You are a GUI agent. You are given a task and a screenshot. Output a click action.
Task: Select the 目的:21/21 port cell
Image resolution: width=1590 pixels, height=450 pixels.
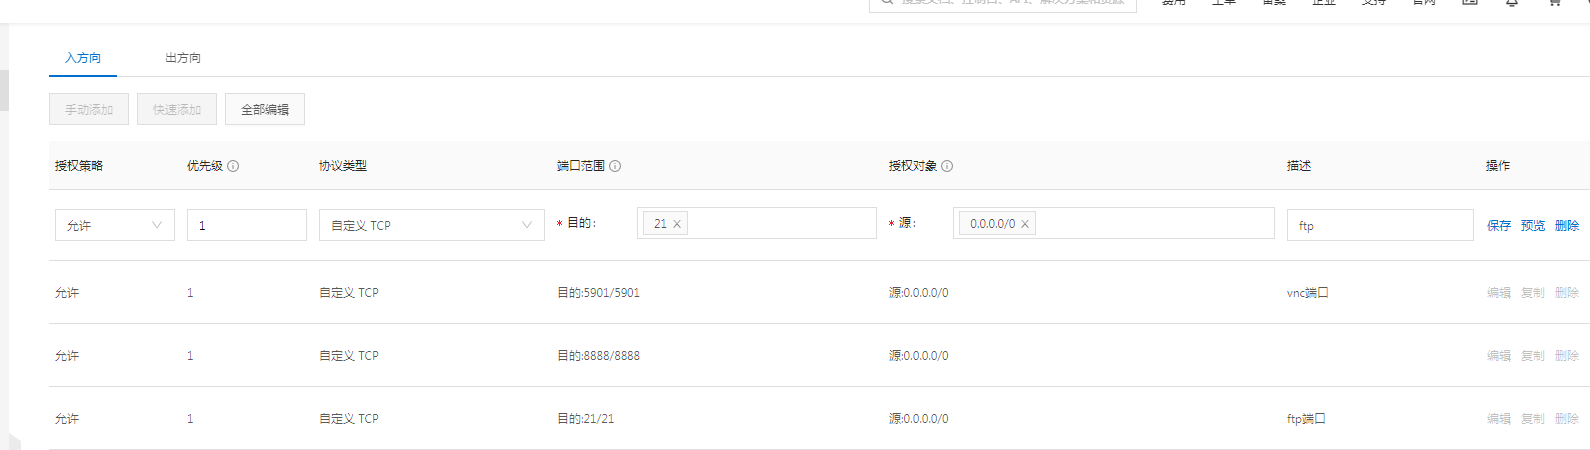pyautogui.click(x=586, y=419)
